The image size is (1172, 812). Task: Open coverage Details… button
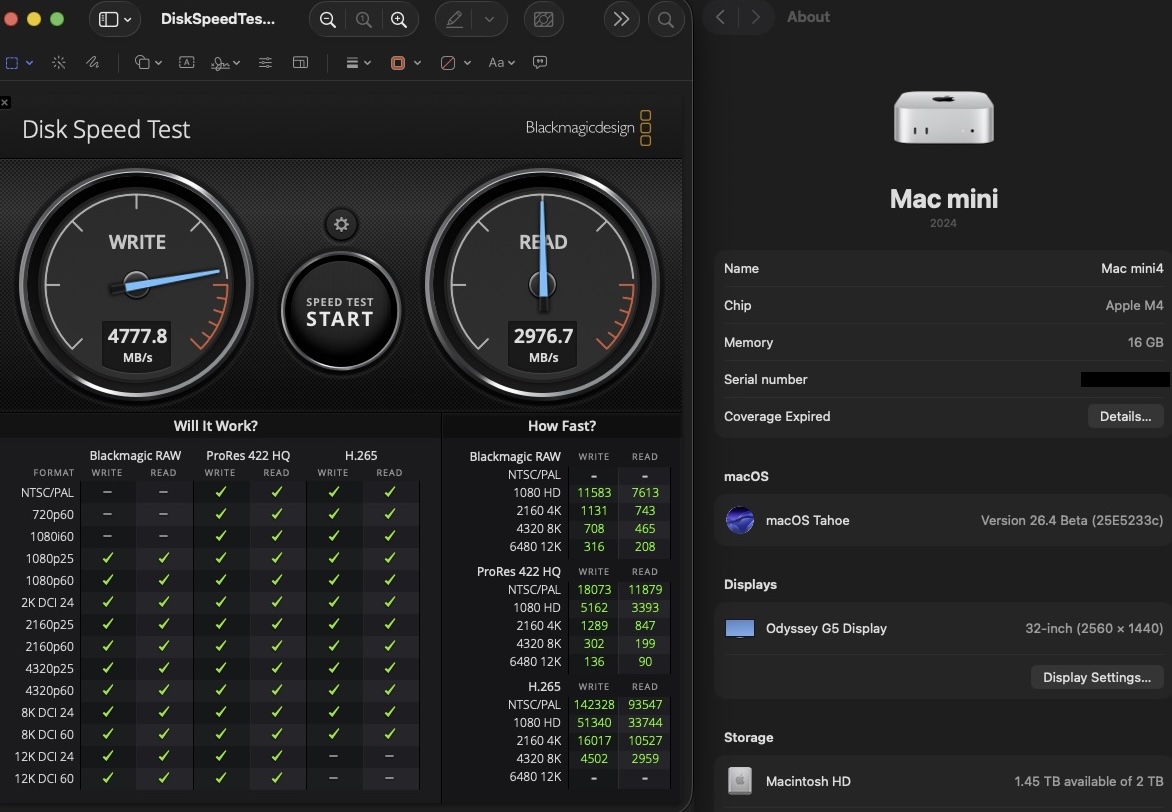[x=1125, y=416]
